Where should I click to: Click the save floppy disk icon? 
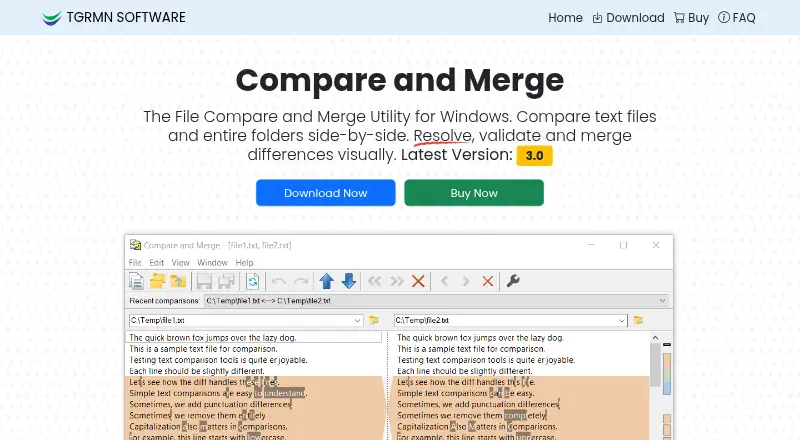(204, 281)
